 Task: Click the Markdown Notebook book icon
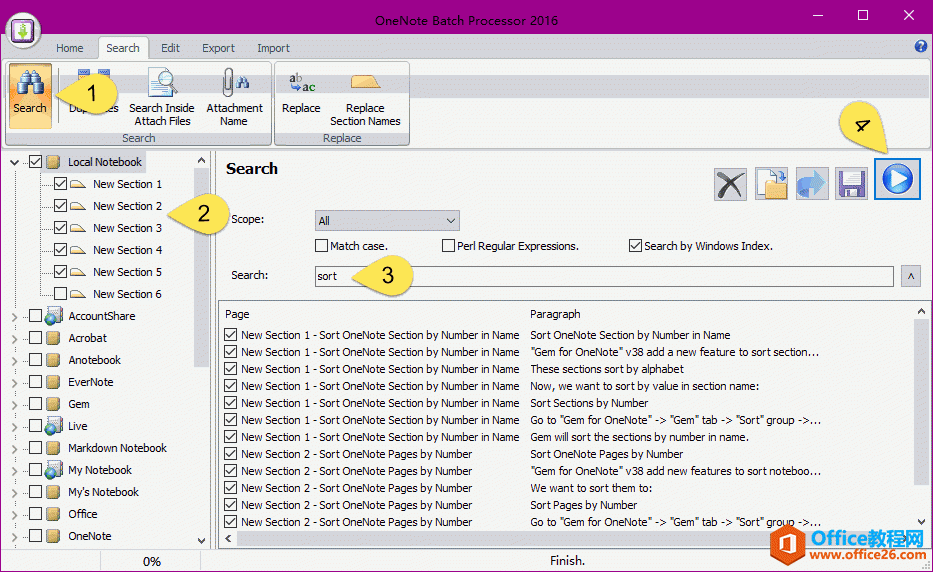click(54, 448)
